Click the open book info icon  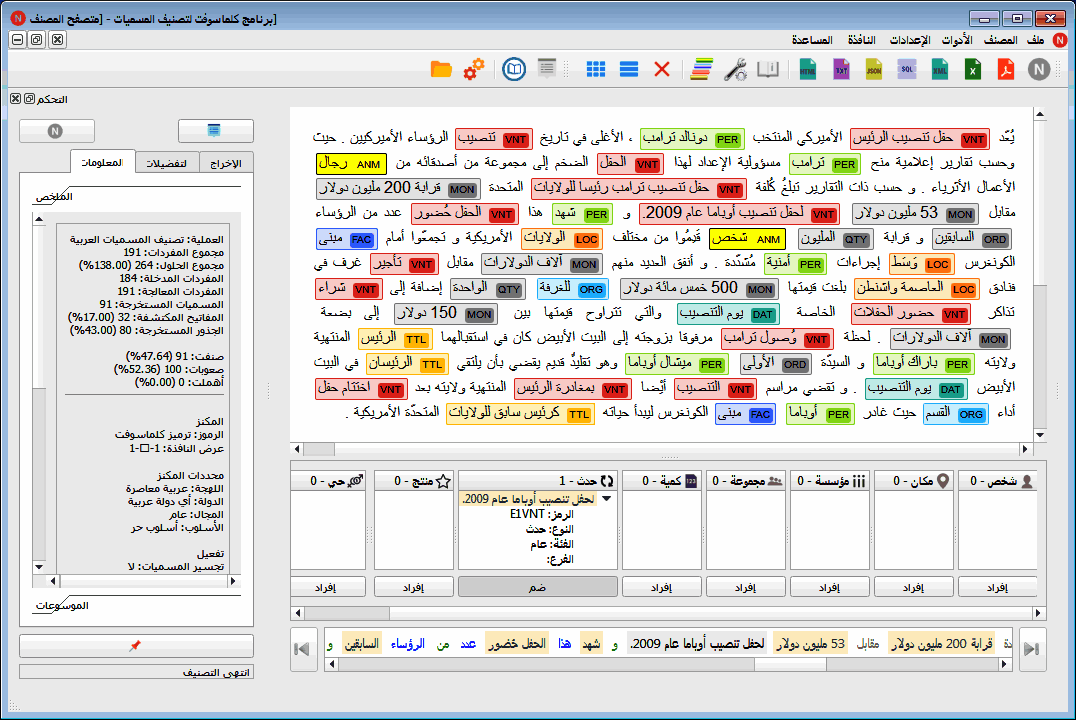click(768, 69)
